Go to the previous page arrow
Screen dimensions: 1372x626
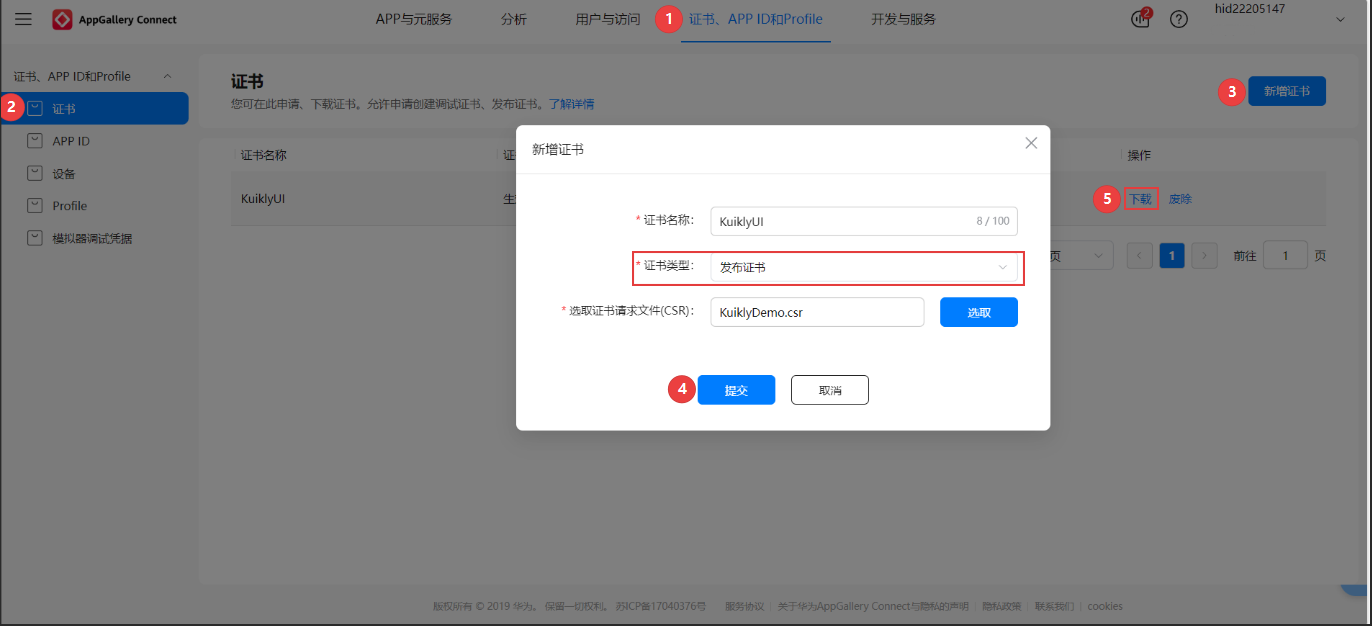click(x=1140, y=256)
